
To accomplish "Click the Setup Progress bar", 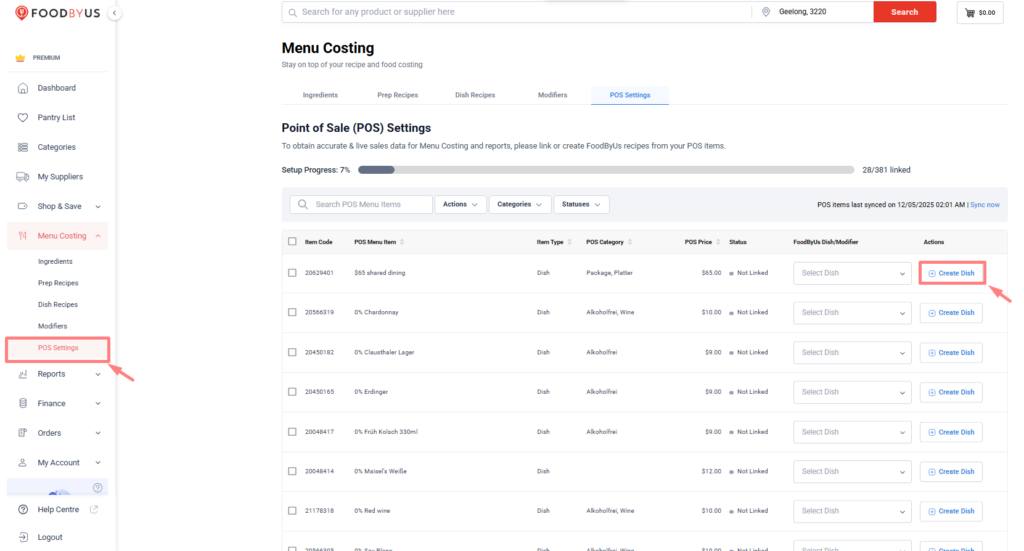I will (606, 170).
